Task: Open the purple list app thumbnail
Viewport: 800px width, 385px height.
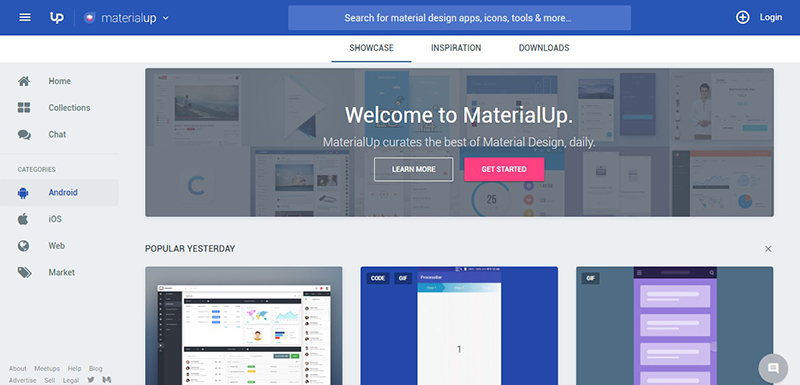Action: pos(674,326)
